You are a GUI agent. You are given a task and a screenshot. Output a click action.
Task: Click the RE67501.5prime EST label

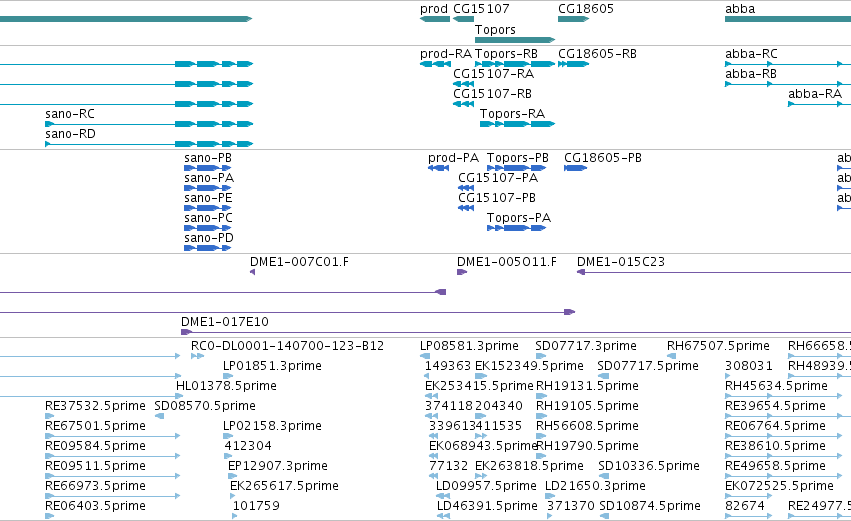tap(95, 427)
